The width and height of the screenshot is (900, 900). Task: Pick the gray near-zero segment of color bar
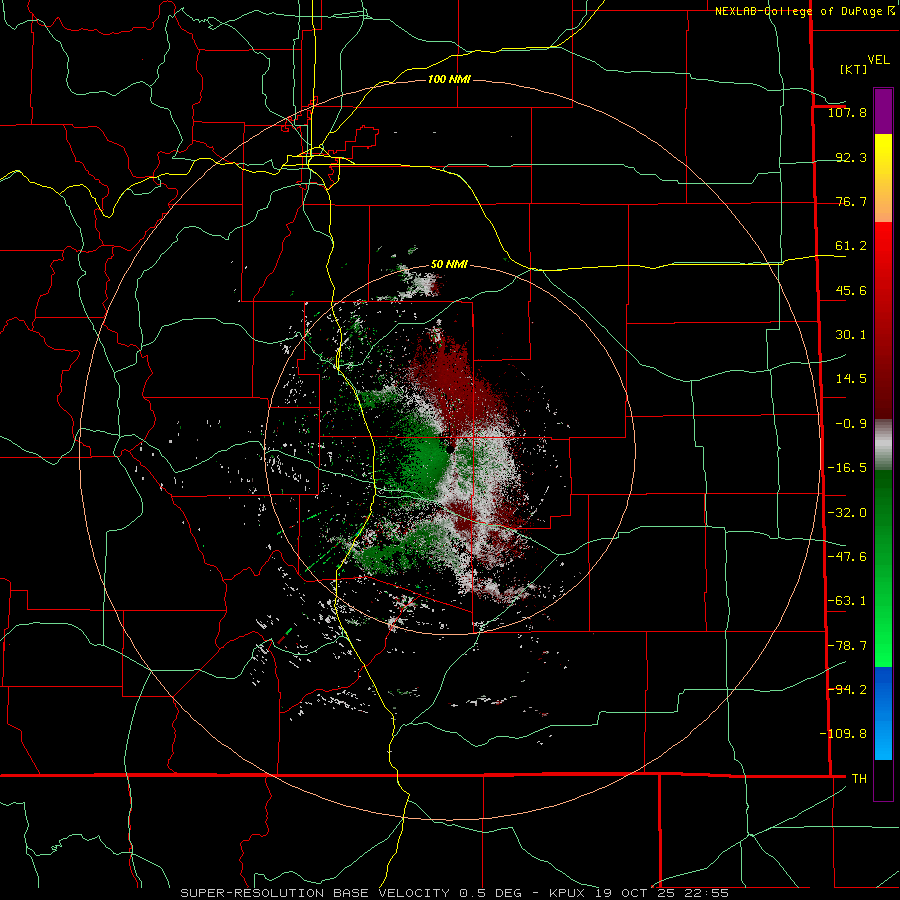click(x=883, y=445)
